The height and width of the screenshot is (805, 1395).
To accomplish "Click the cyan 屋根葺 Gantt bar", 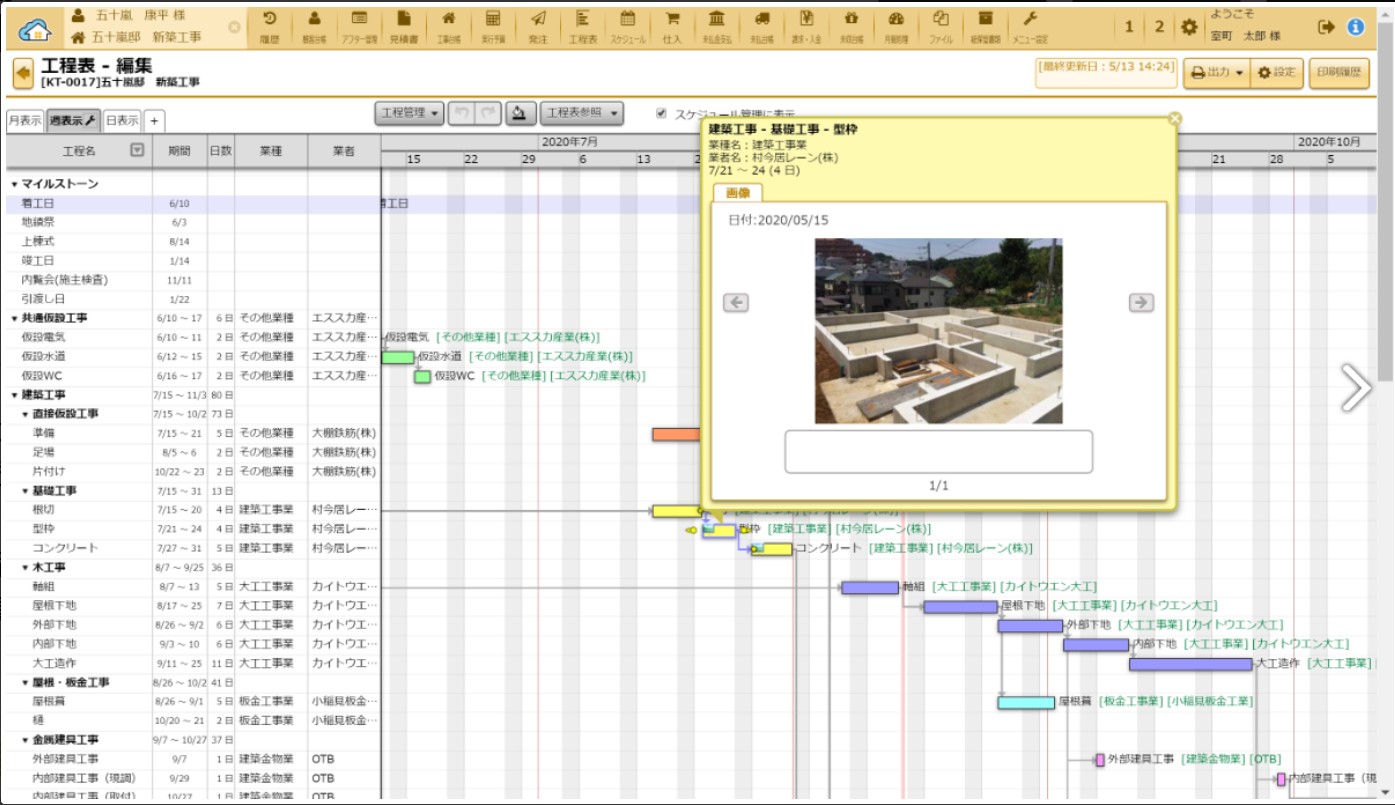I will pos(1026,702).
